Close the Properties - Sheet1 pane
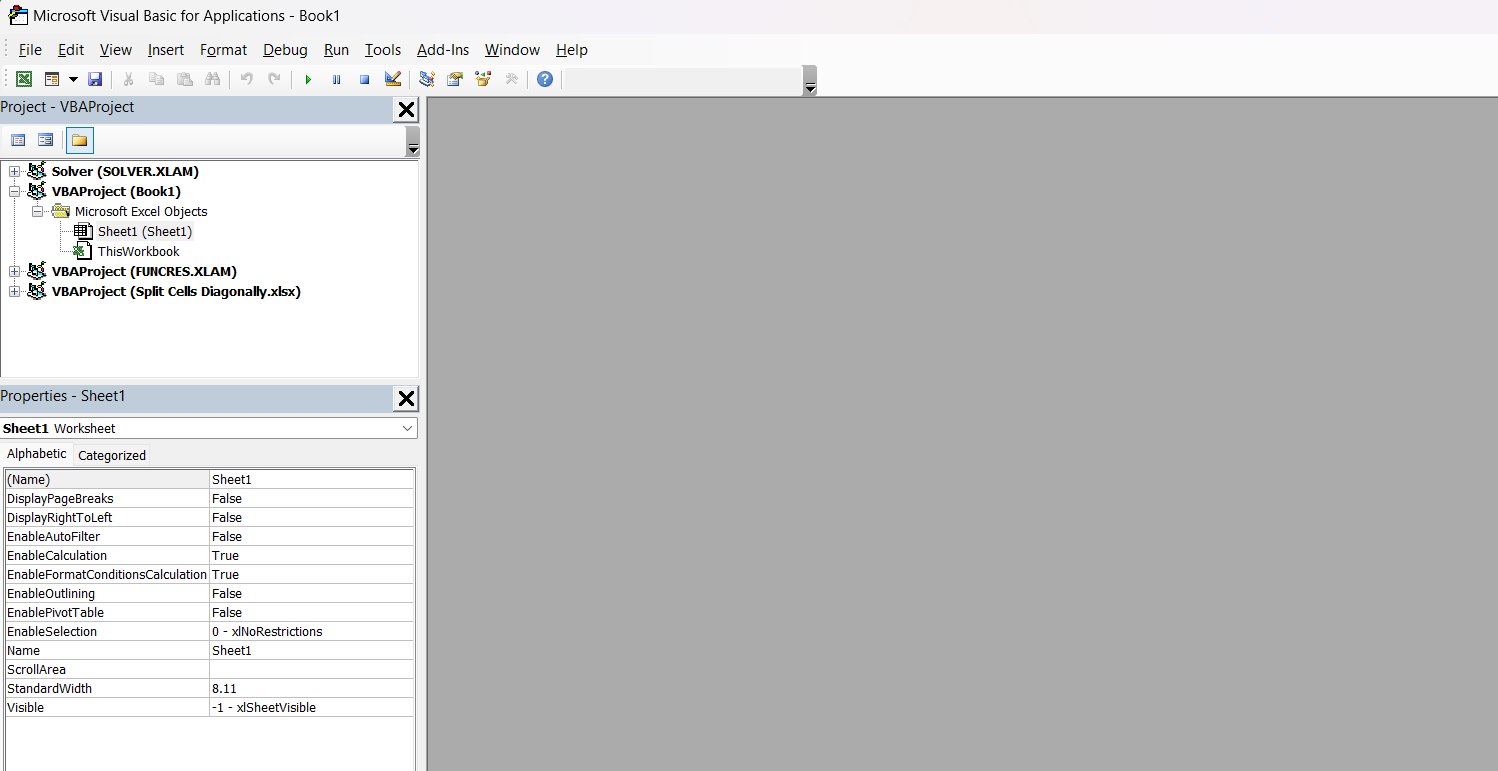This screenshot has width=1498, height=771. pyautogui.click(x=406, y=399)
